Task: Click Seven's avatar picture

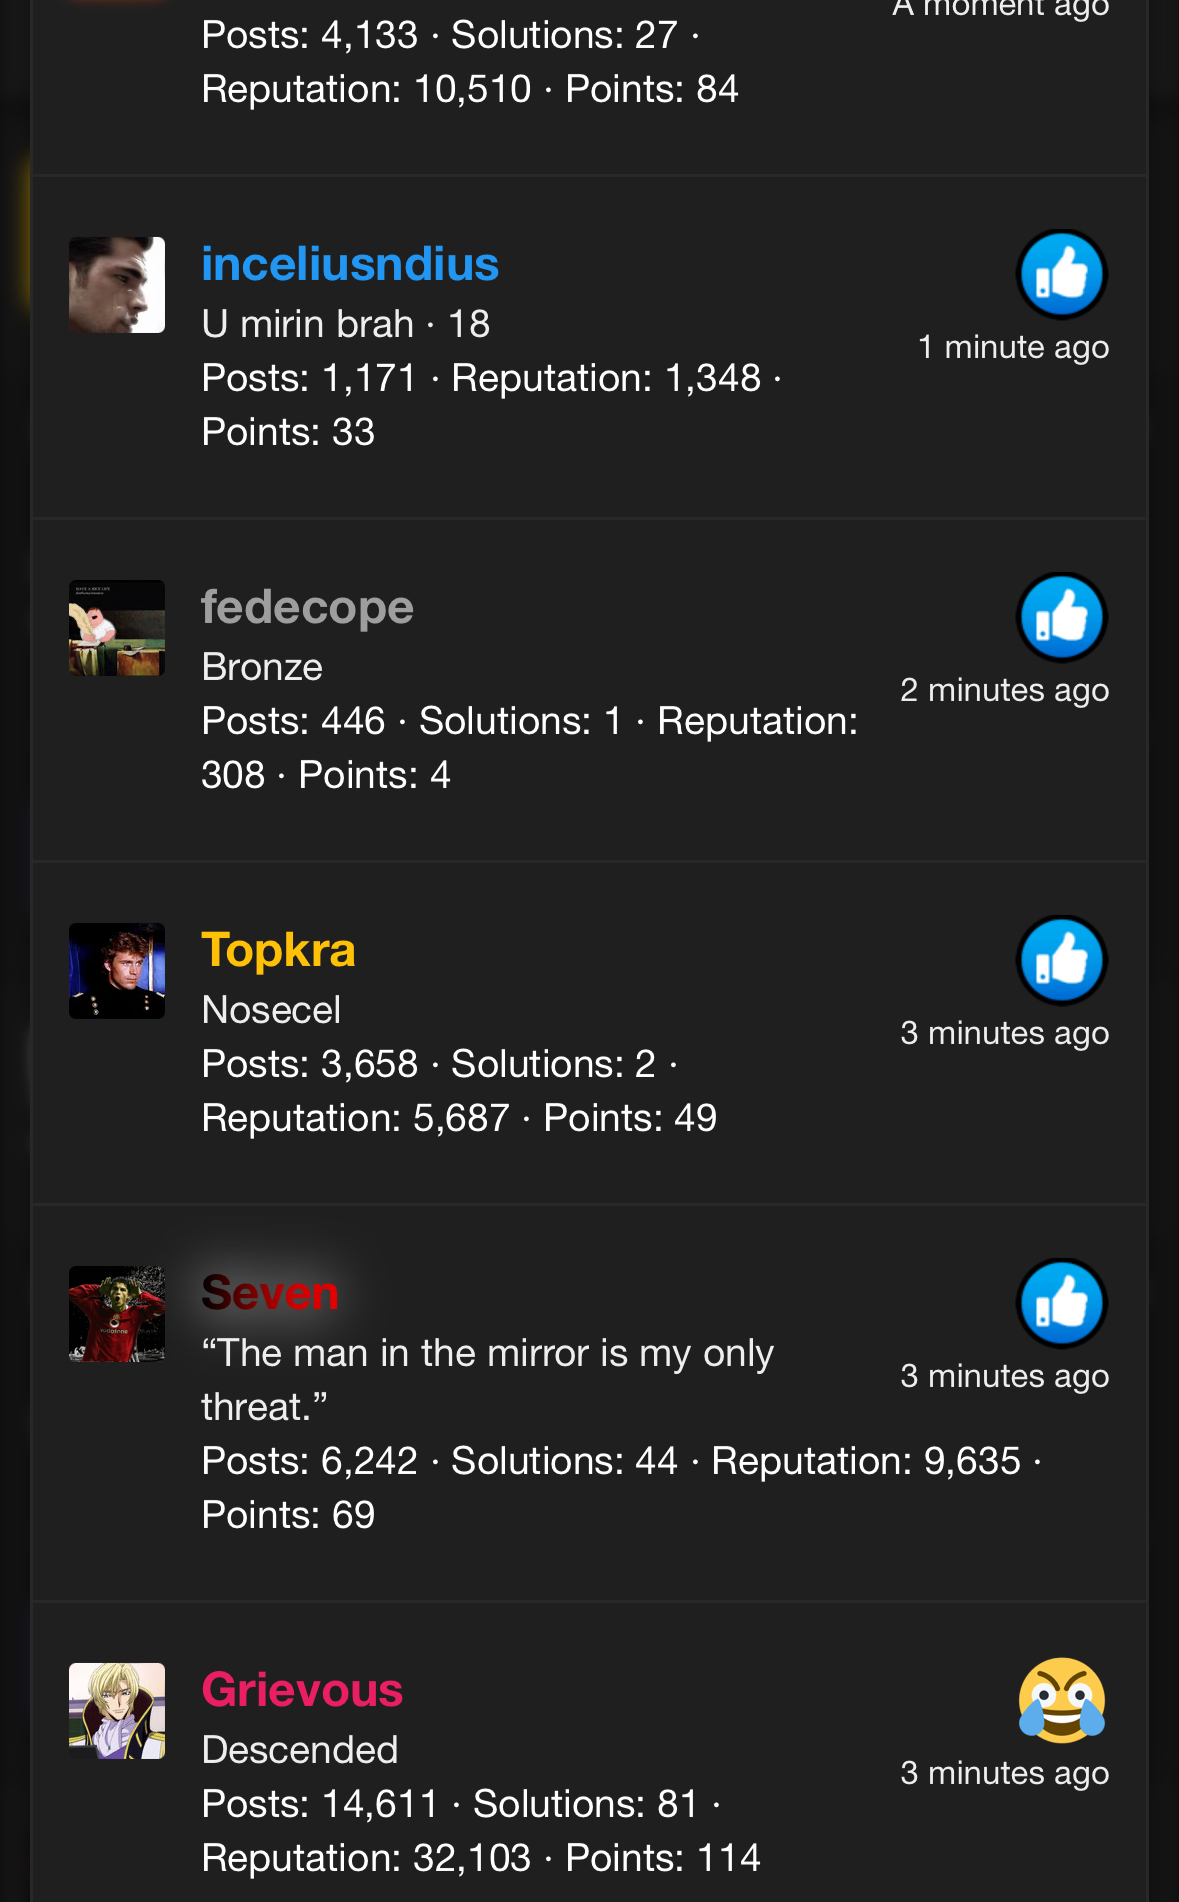Action: [x=117, y=1314]
